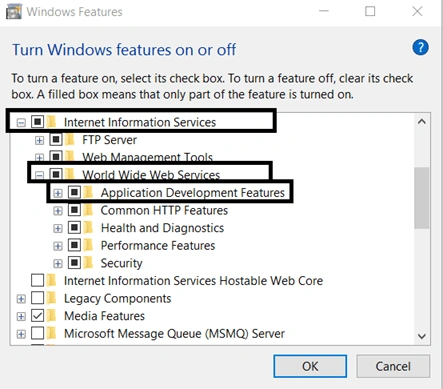Toggle the FTP Server checkbox
The height and width of the screenshot is (389, 443).
(x=56, y=139)
